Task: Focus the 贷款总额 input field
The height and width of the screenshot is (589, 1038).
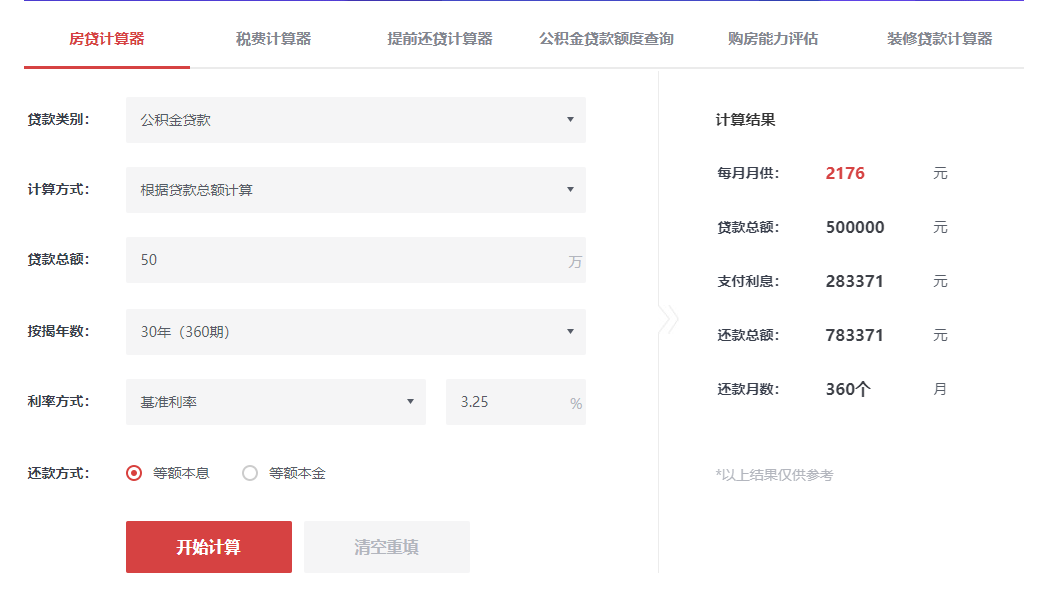Action: [345, 260]
